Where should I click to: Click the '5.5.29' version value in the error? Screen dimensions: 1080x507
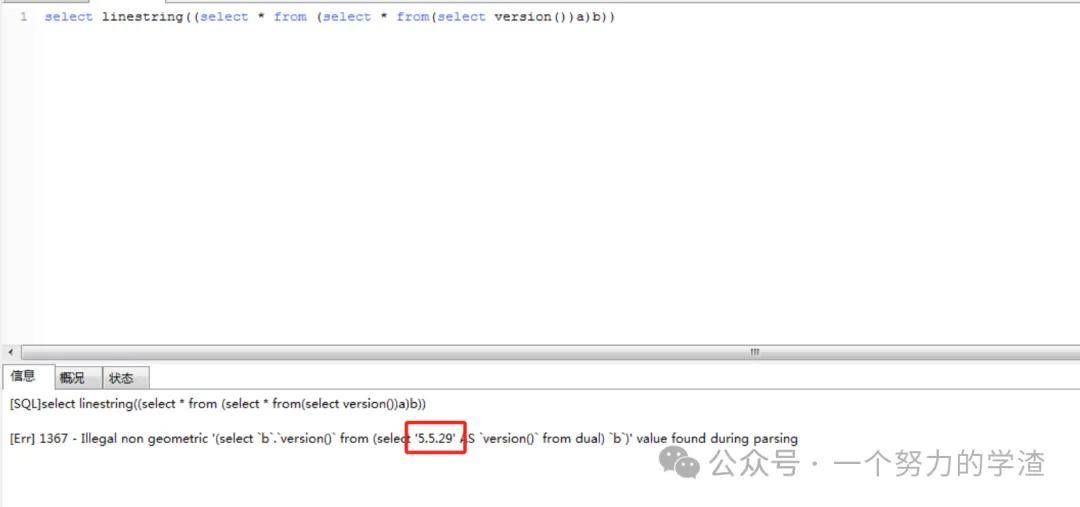pyautogui.click(x=435, y=438)
